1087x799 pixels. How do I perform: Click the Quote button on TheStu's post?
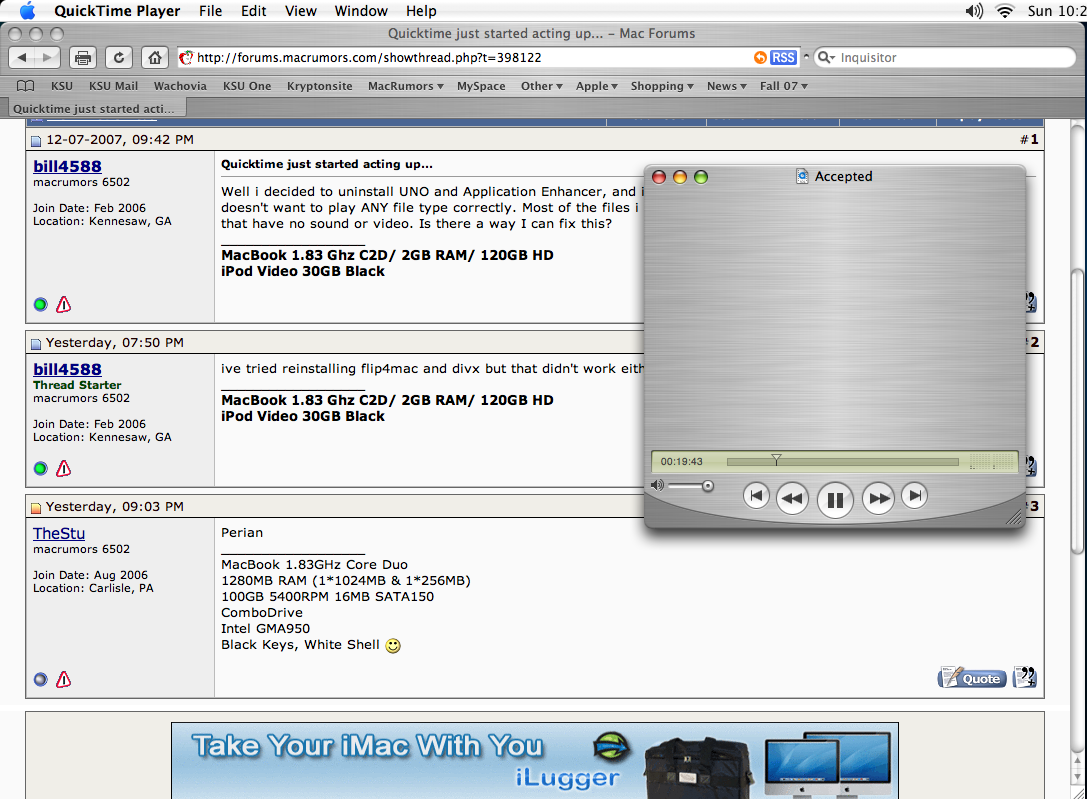[972, 678]
